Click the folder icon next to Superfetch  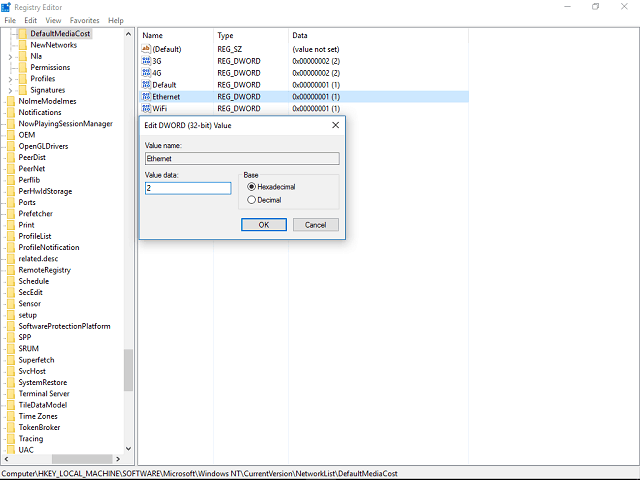pos(11,360)
